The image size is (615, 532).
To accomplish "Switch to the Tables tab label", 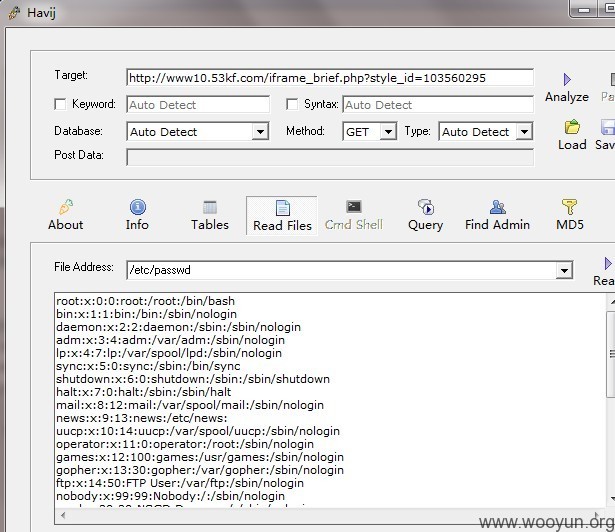I will pos(210,225).
